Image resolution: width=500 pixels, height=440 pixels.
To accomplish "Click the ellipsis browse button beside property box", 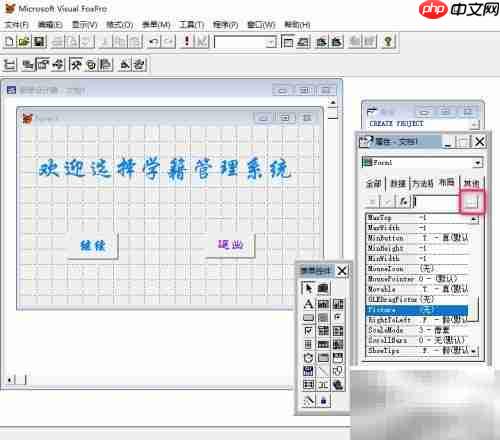I will click(x=472, y=202).
